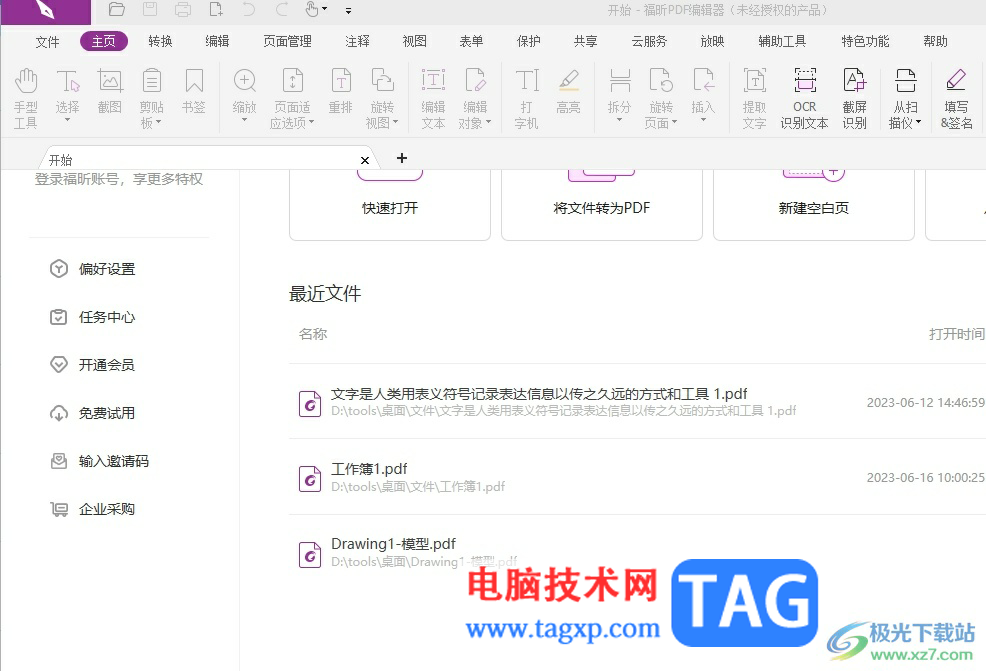Click the Bookmark (书签) icon
986x671 pixels.
point(194,82)
